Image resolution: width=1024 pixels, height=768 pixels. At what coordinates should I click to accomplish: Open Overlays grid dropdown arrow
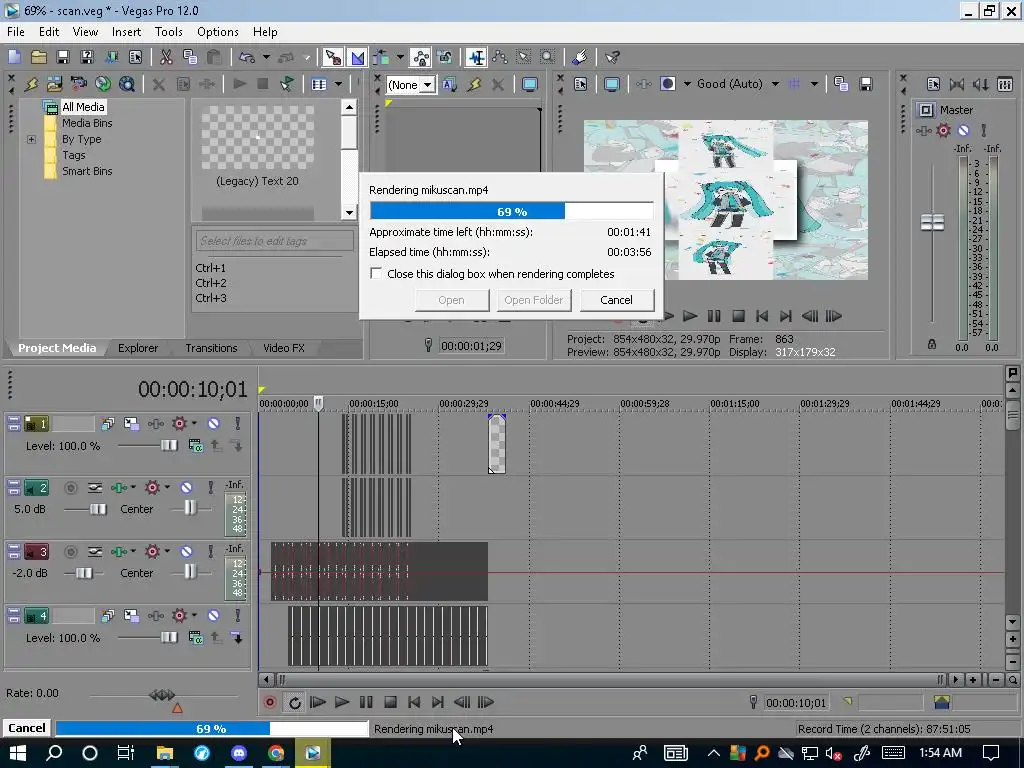pyautogui.click(x=814, y=84)
